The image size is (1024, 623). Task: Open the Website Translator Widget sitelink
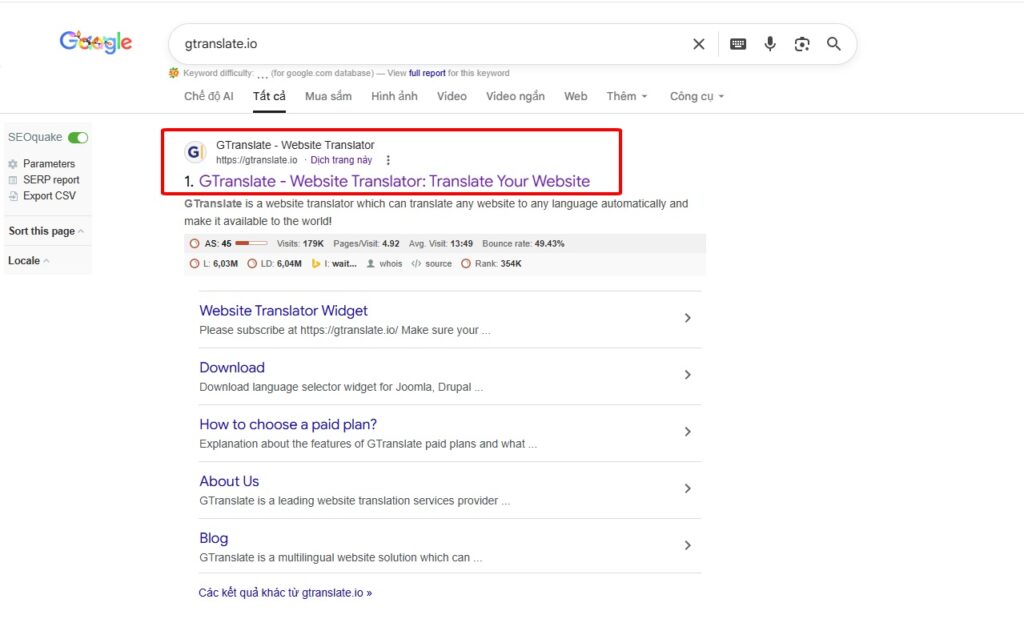click(x=283, y=311)
